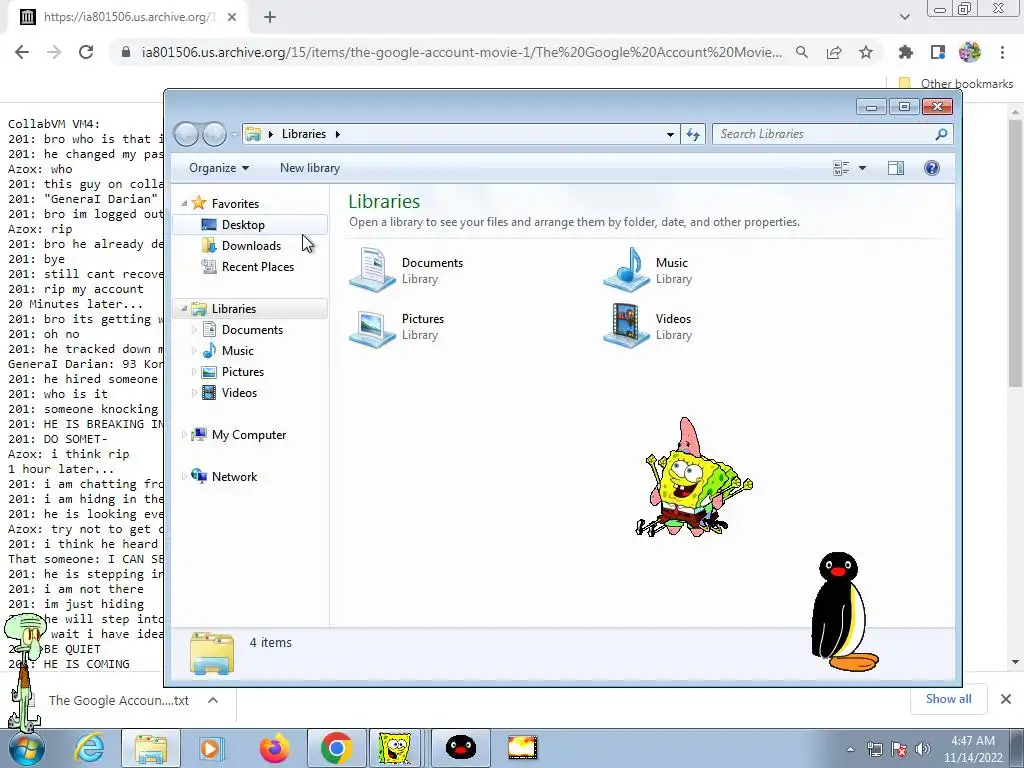The height and width of the screenshot is (768, 1024).
Task: Collapse the Libraries group arrow
Action: (184, 308)
